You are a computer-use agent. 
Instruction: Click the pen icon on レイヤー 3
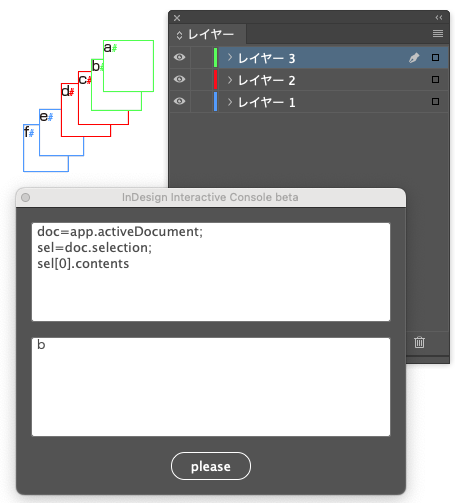click(x=414, y=58)
